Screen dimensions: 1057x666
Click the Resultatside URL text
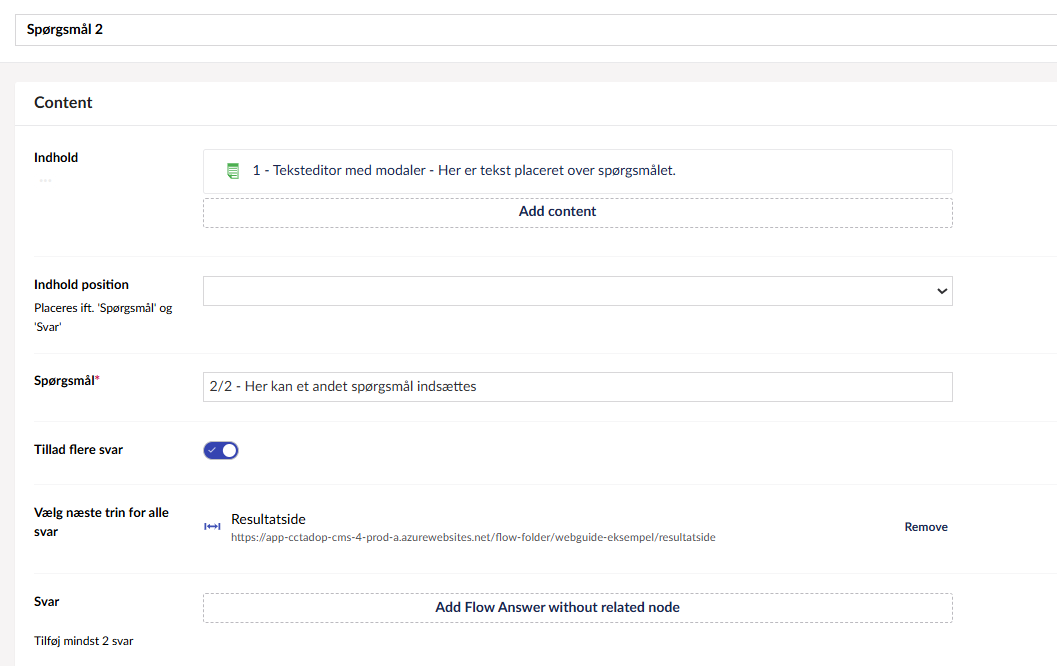pos(473,537)
